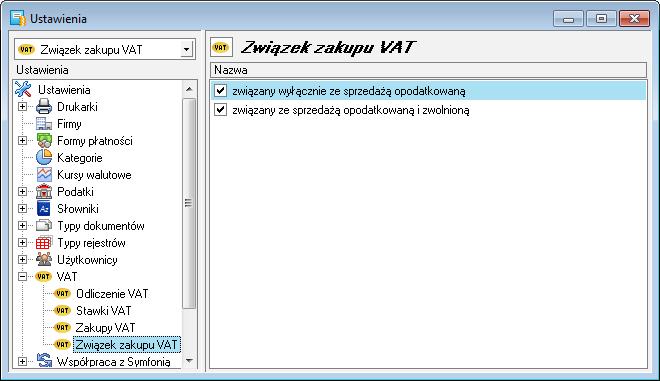The width and height of the screenshot is (660, 381).
Task: Minimize the Ustawienia window
Action: [x=568, y=19]
